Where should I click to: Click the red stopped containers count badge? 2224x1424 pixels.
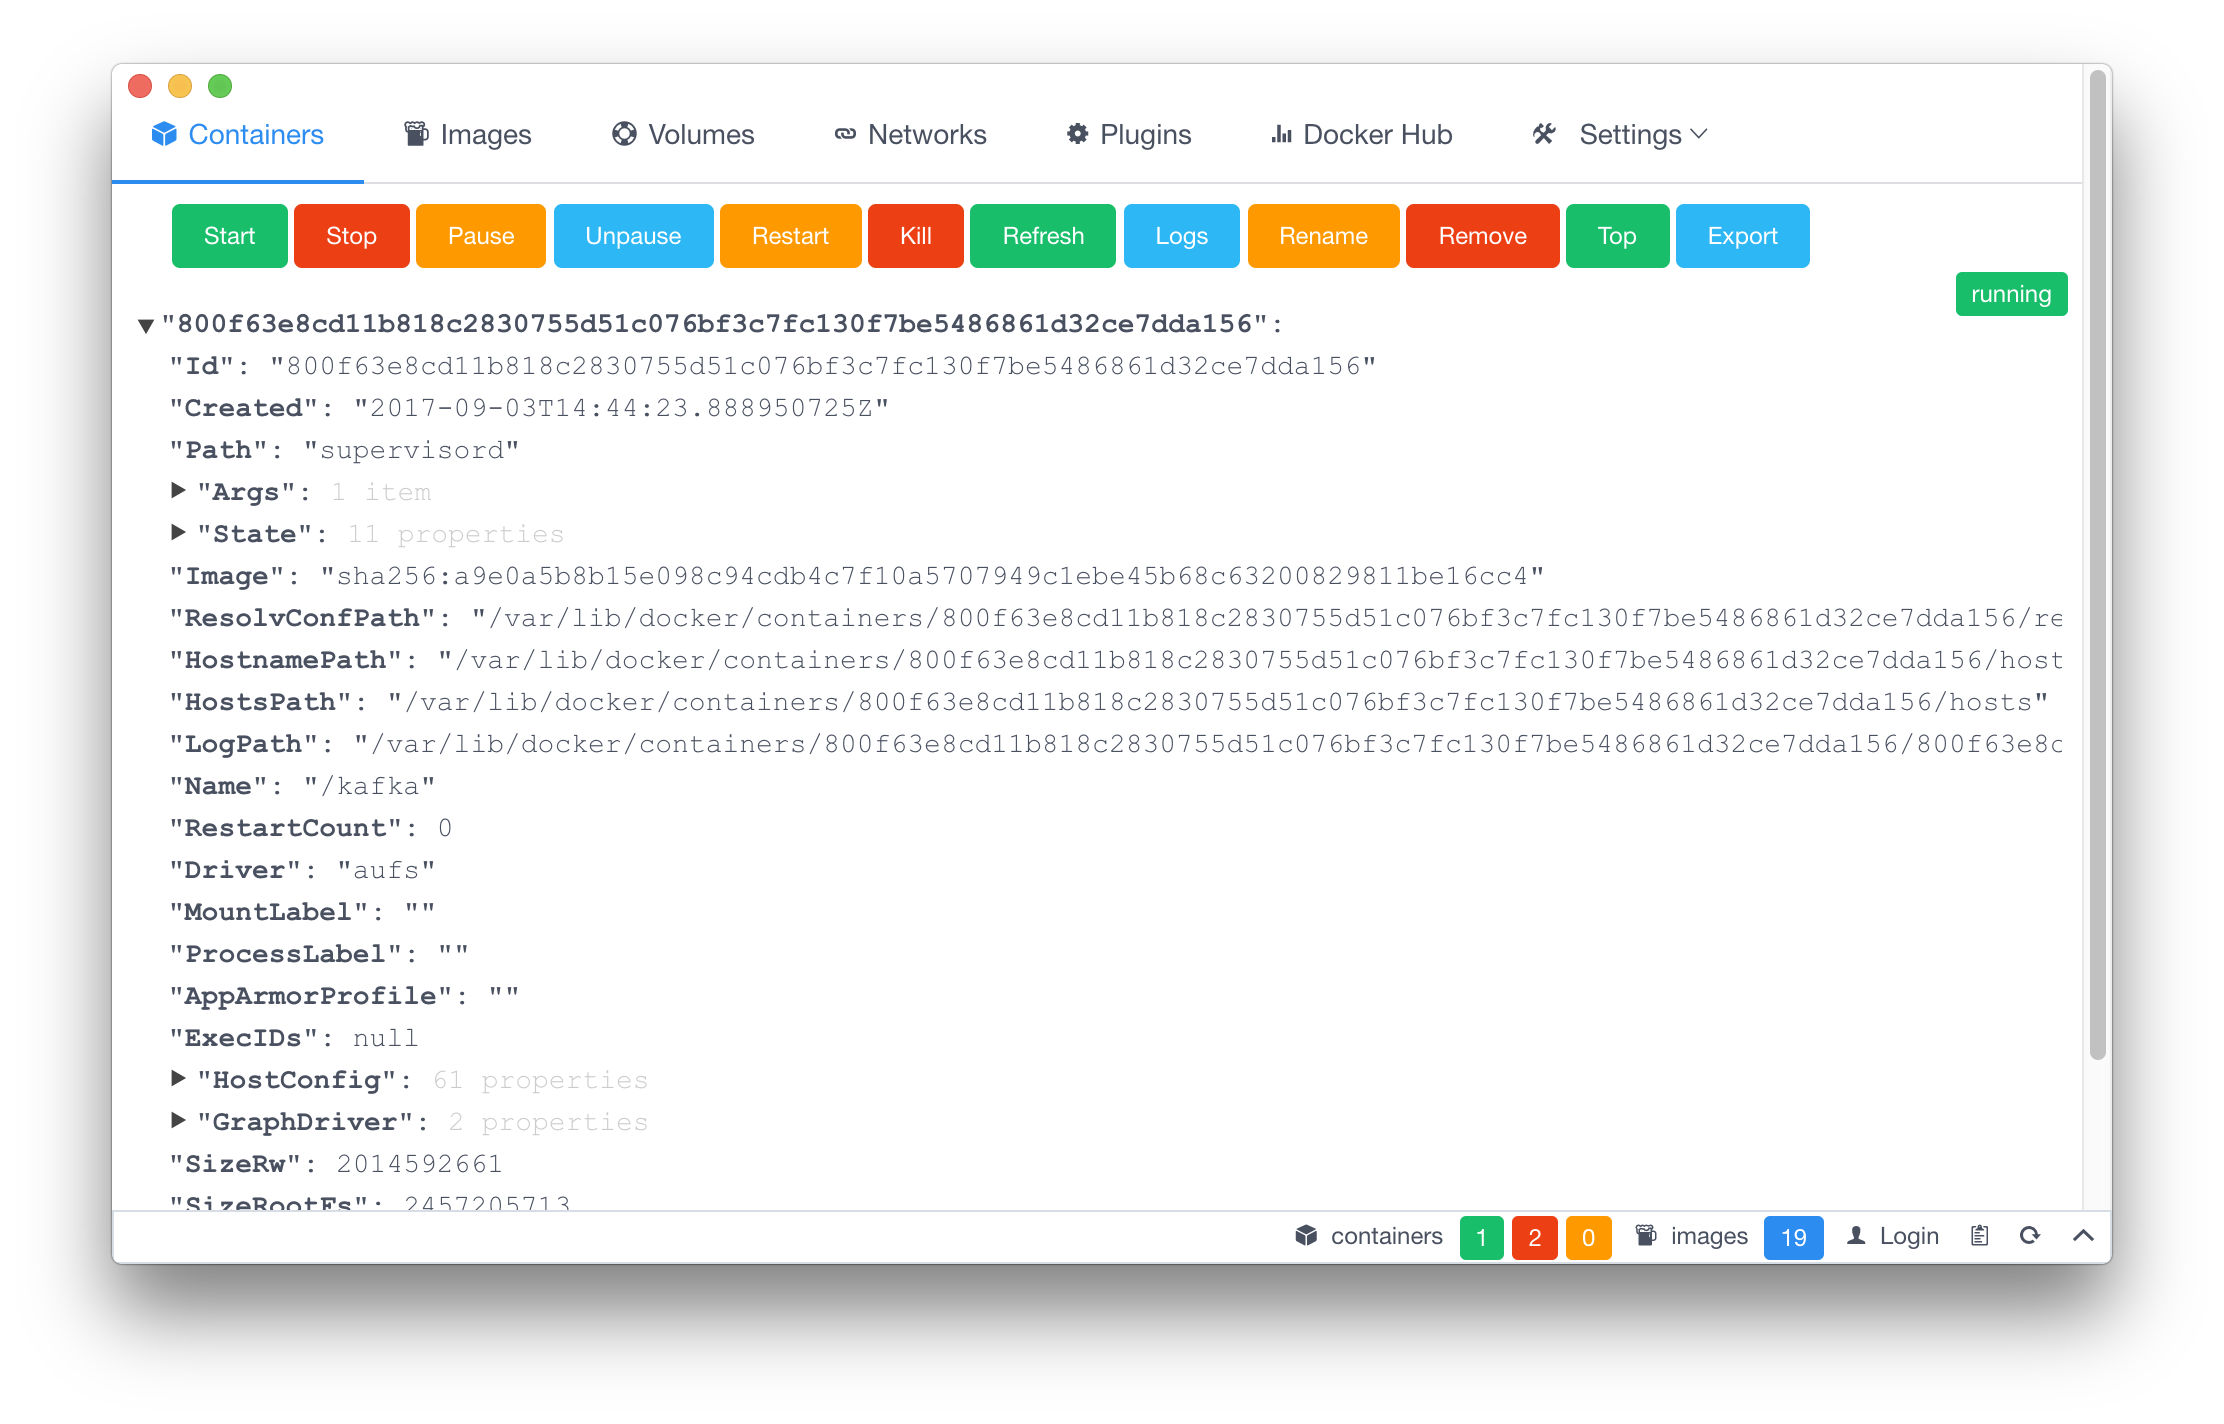click(x=1534, y=1238)
